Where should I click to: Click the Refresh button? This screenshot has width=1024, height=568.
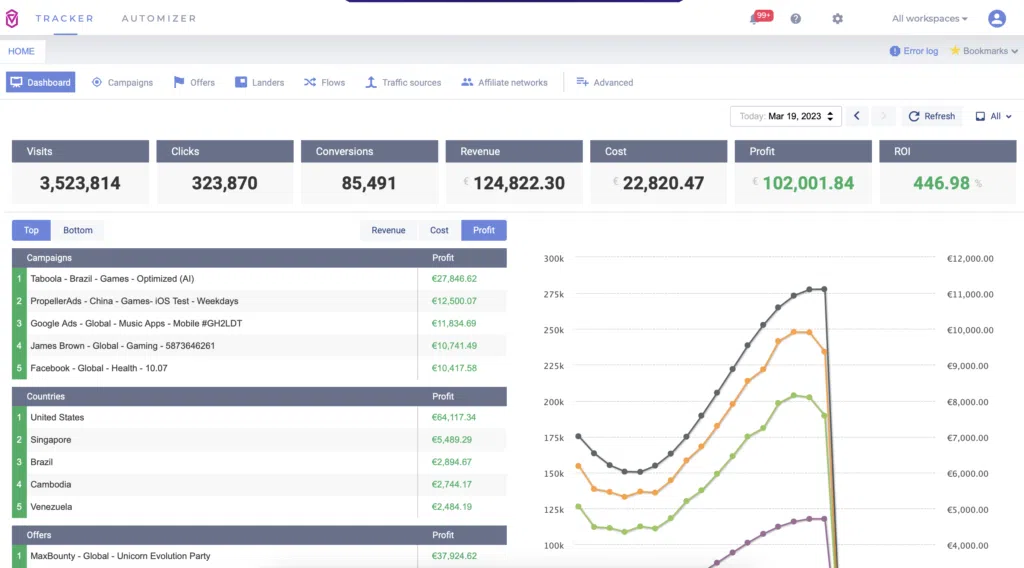click(932, 116)
